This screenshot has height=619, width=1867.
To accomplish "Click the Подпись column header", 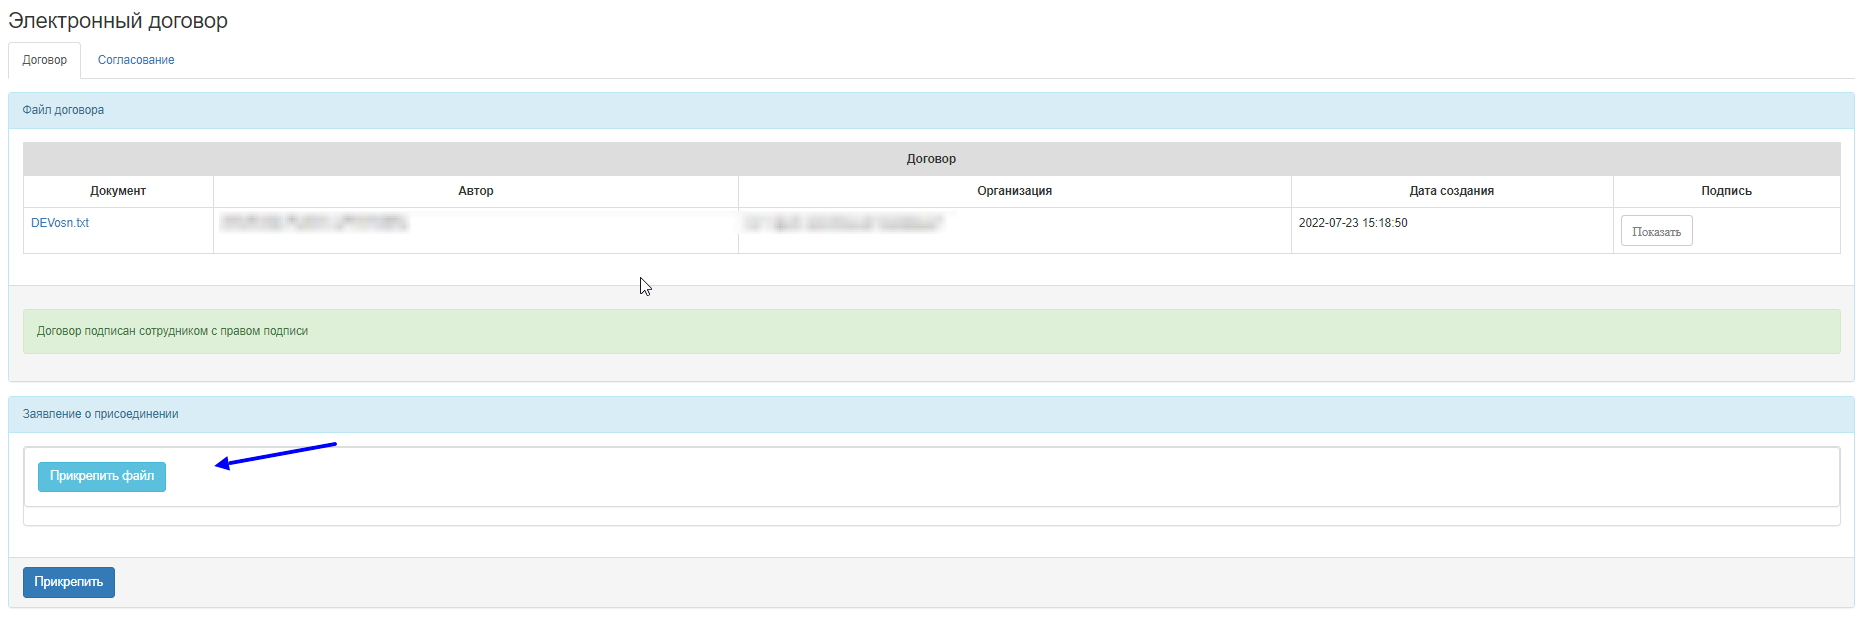I will (x=1726, y=191).
